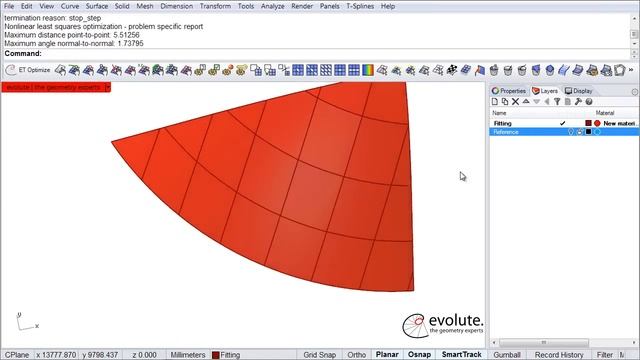Click the "New materi" material name text
The height and width of the screenshot is (360, 640).
pos(620,123)
